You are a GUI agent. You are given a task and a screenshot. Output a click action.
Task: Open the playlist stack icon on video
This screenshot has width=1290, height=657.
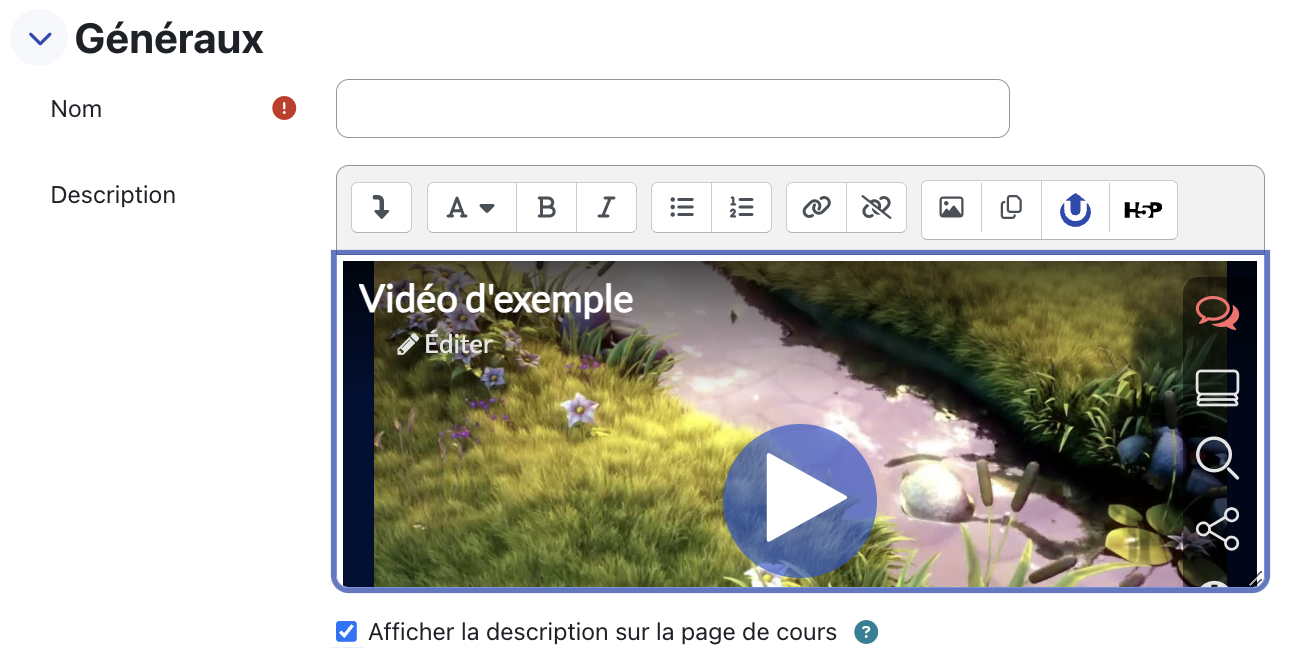pos(1217,388)
